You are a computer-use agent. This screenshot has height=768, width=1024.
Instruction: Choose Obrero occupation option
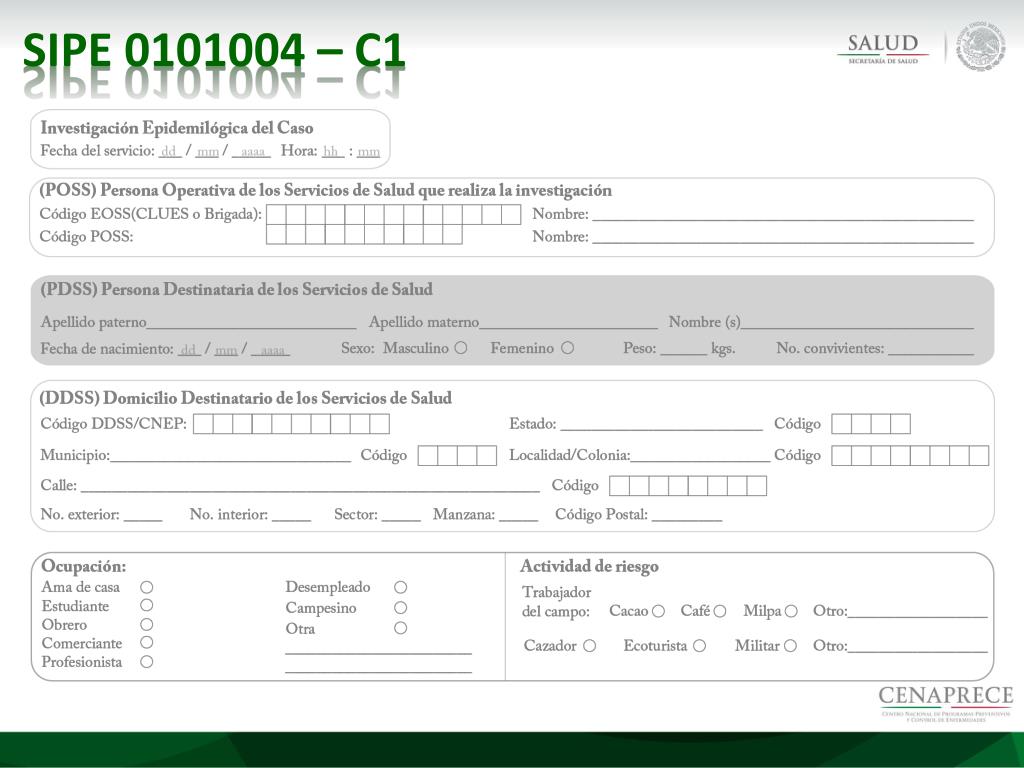147,624
